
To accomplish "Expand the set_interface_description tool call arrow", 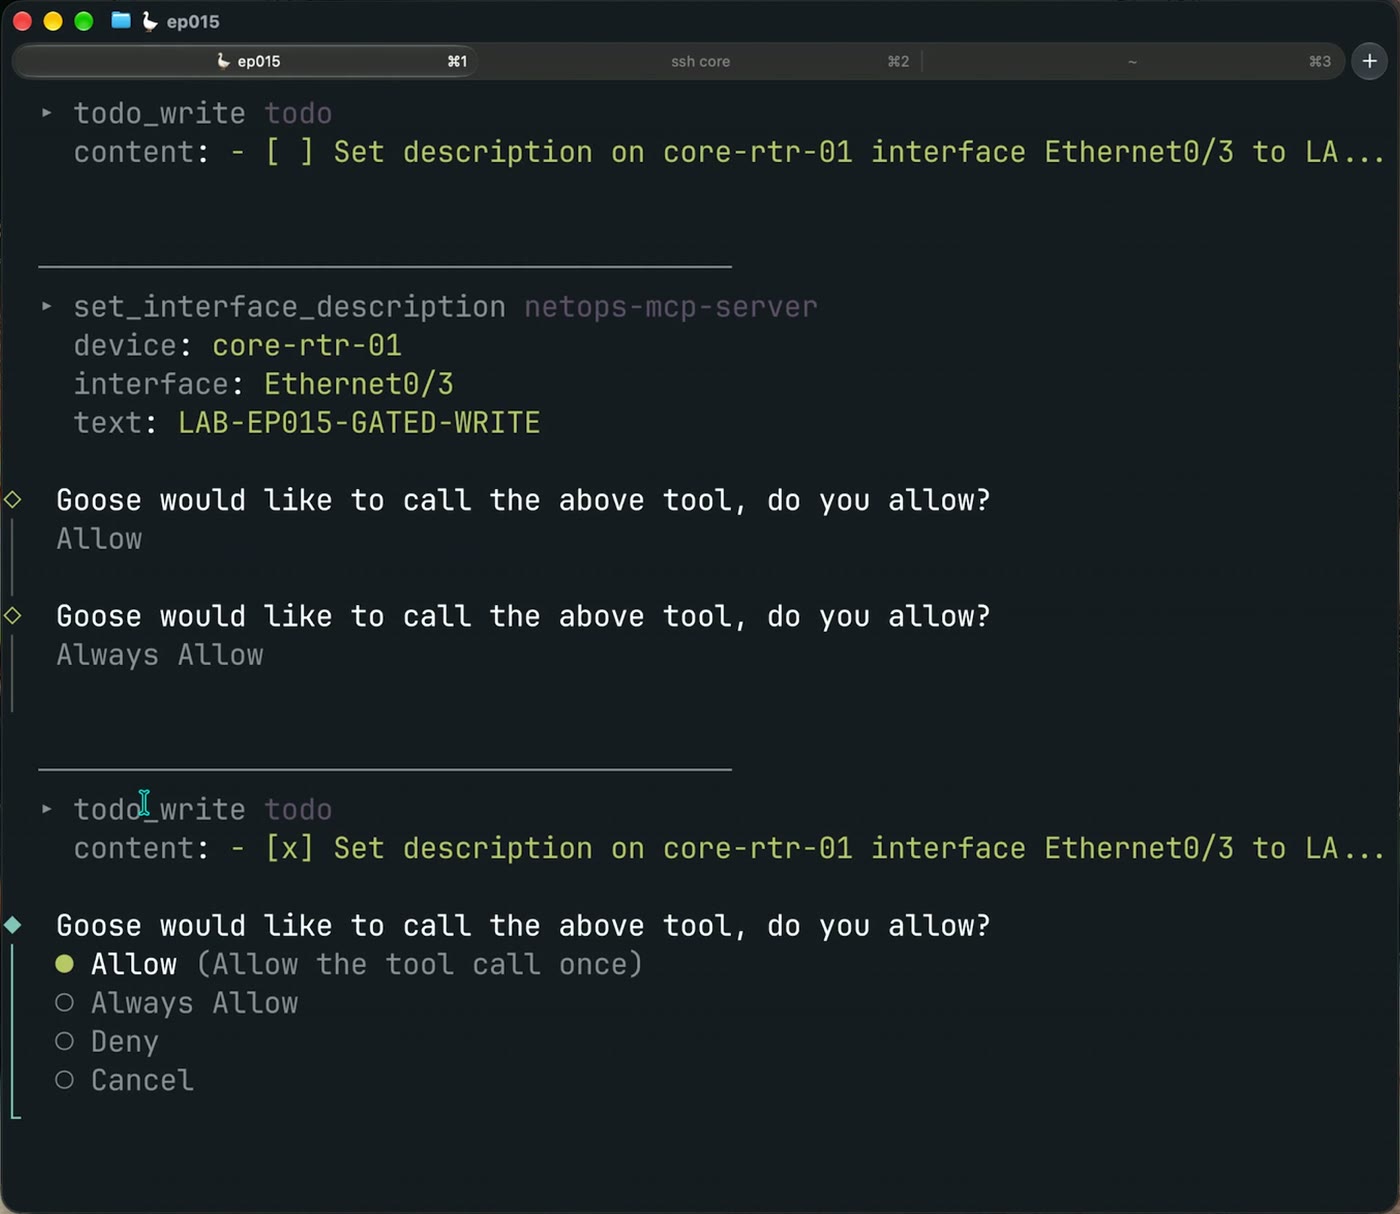I will pos(46,306).
